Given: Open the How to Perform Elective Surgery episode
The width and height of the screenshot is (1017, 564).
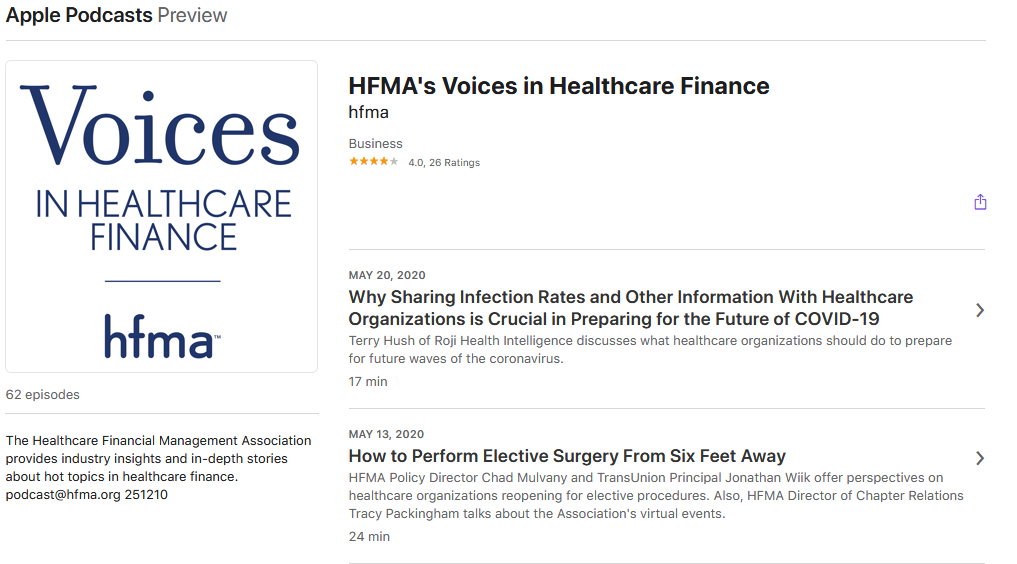Looking at the screenshot, I should pyautogui.click(x=567, y=456).
